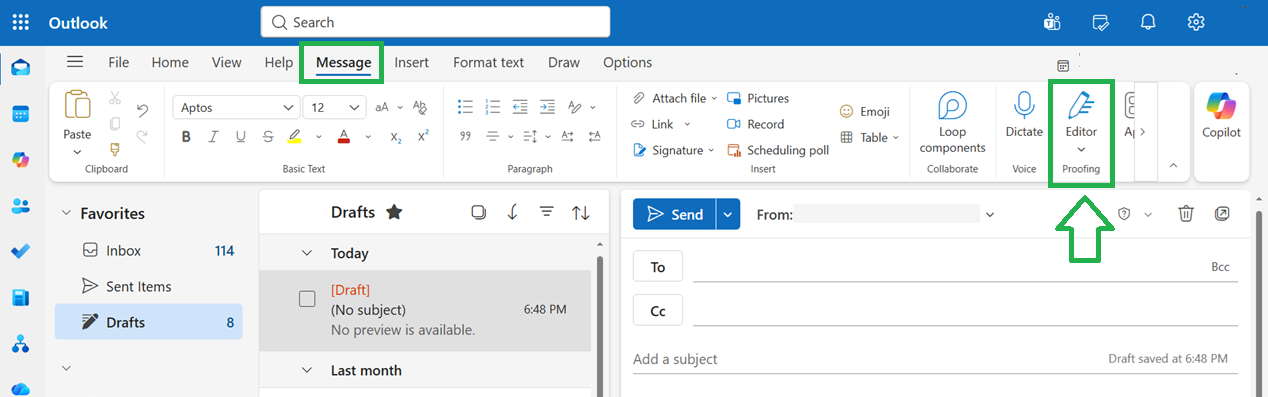Click the Send button
Viewport: 1268px width, 397px height.
(674, 214)
